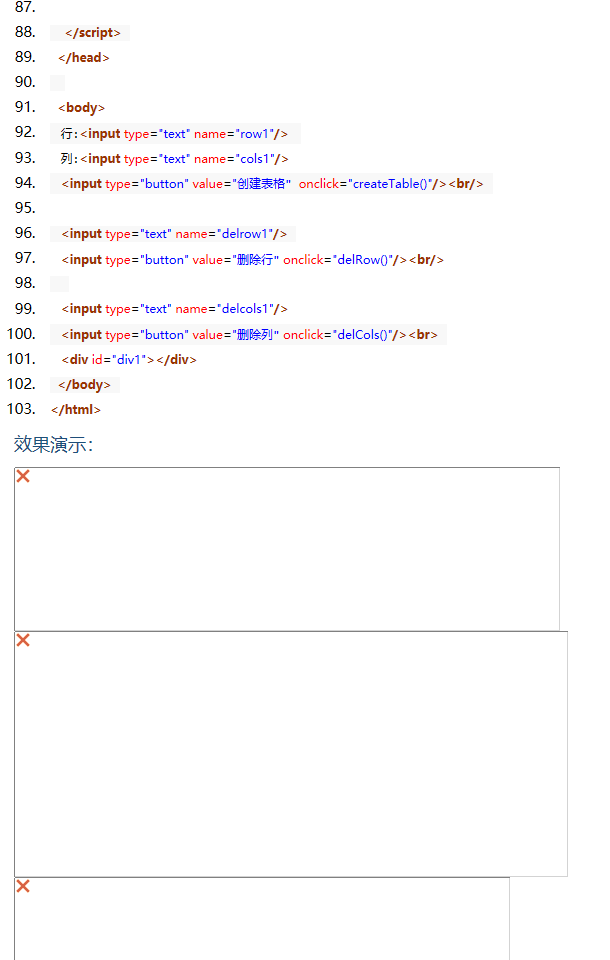Click the closing head tag on line 89

pyautogui.click(x=84, y=58)
